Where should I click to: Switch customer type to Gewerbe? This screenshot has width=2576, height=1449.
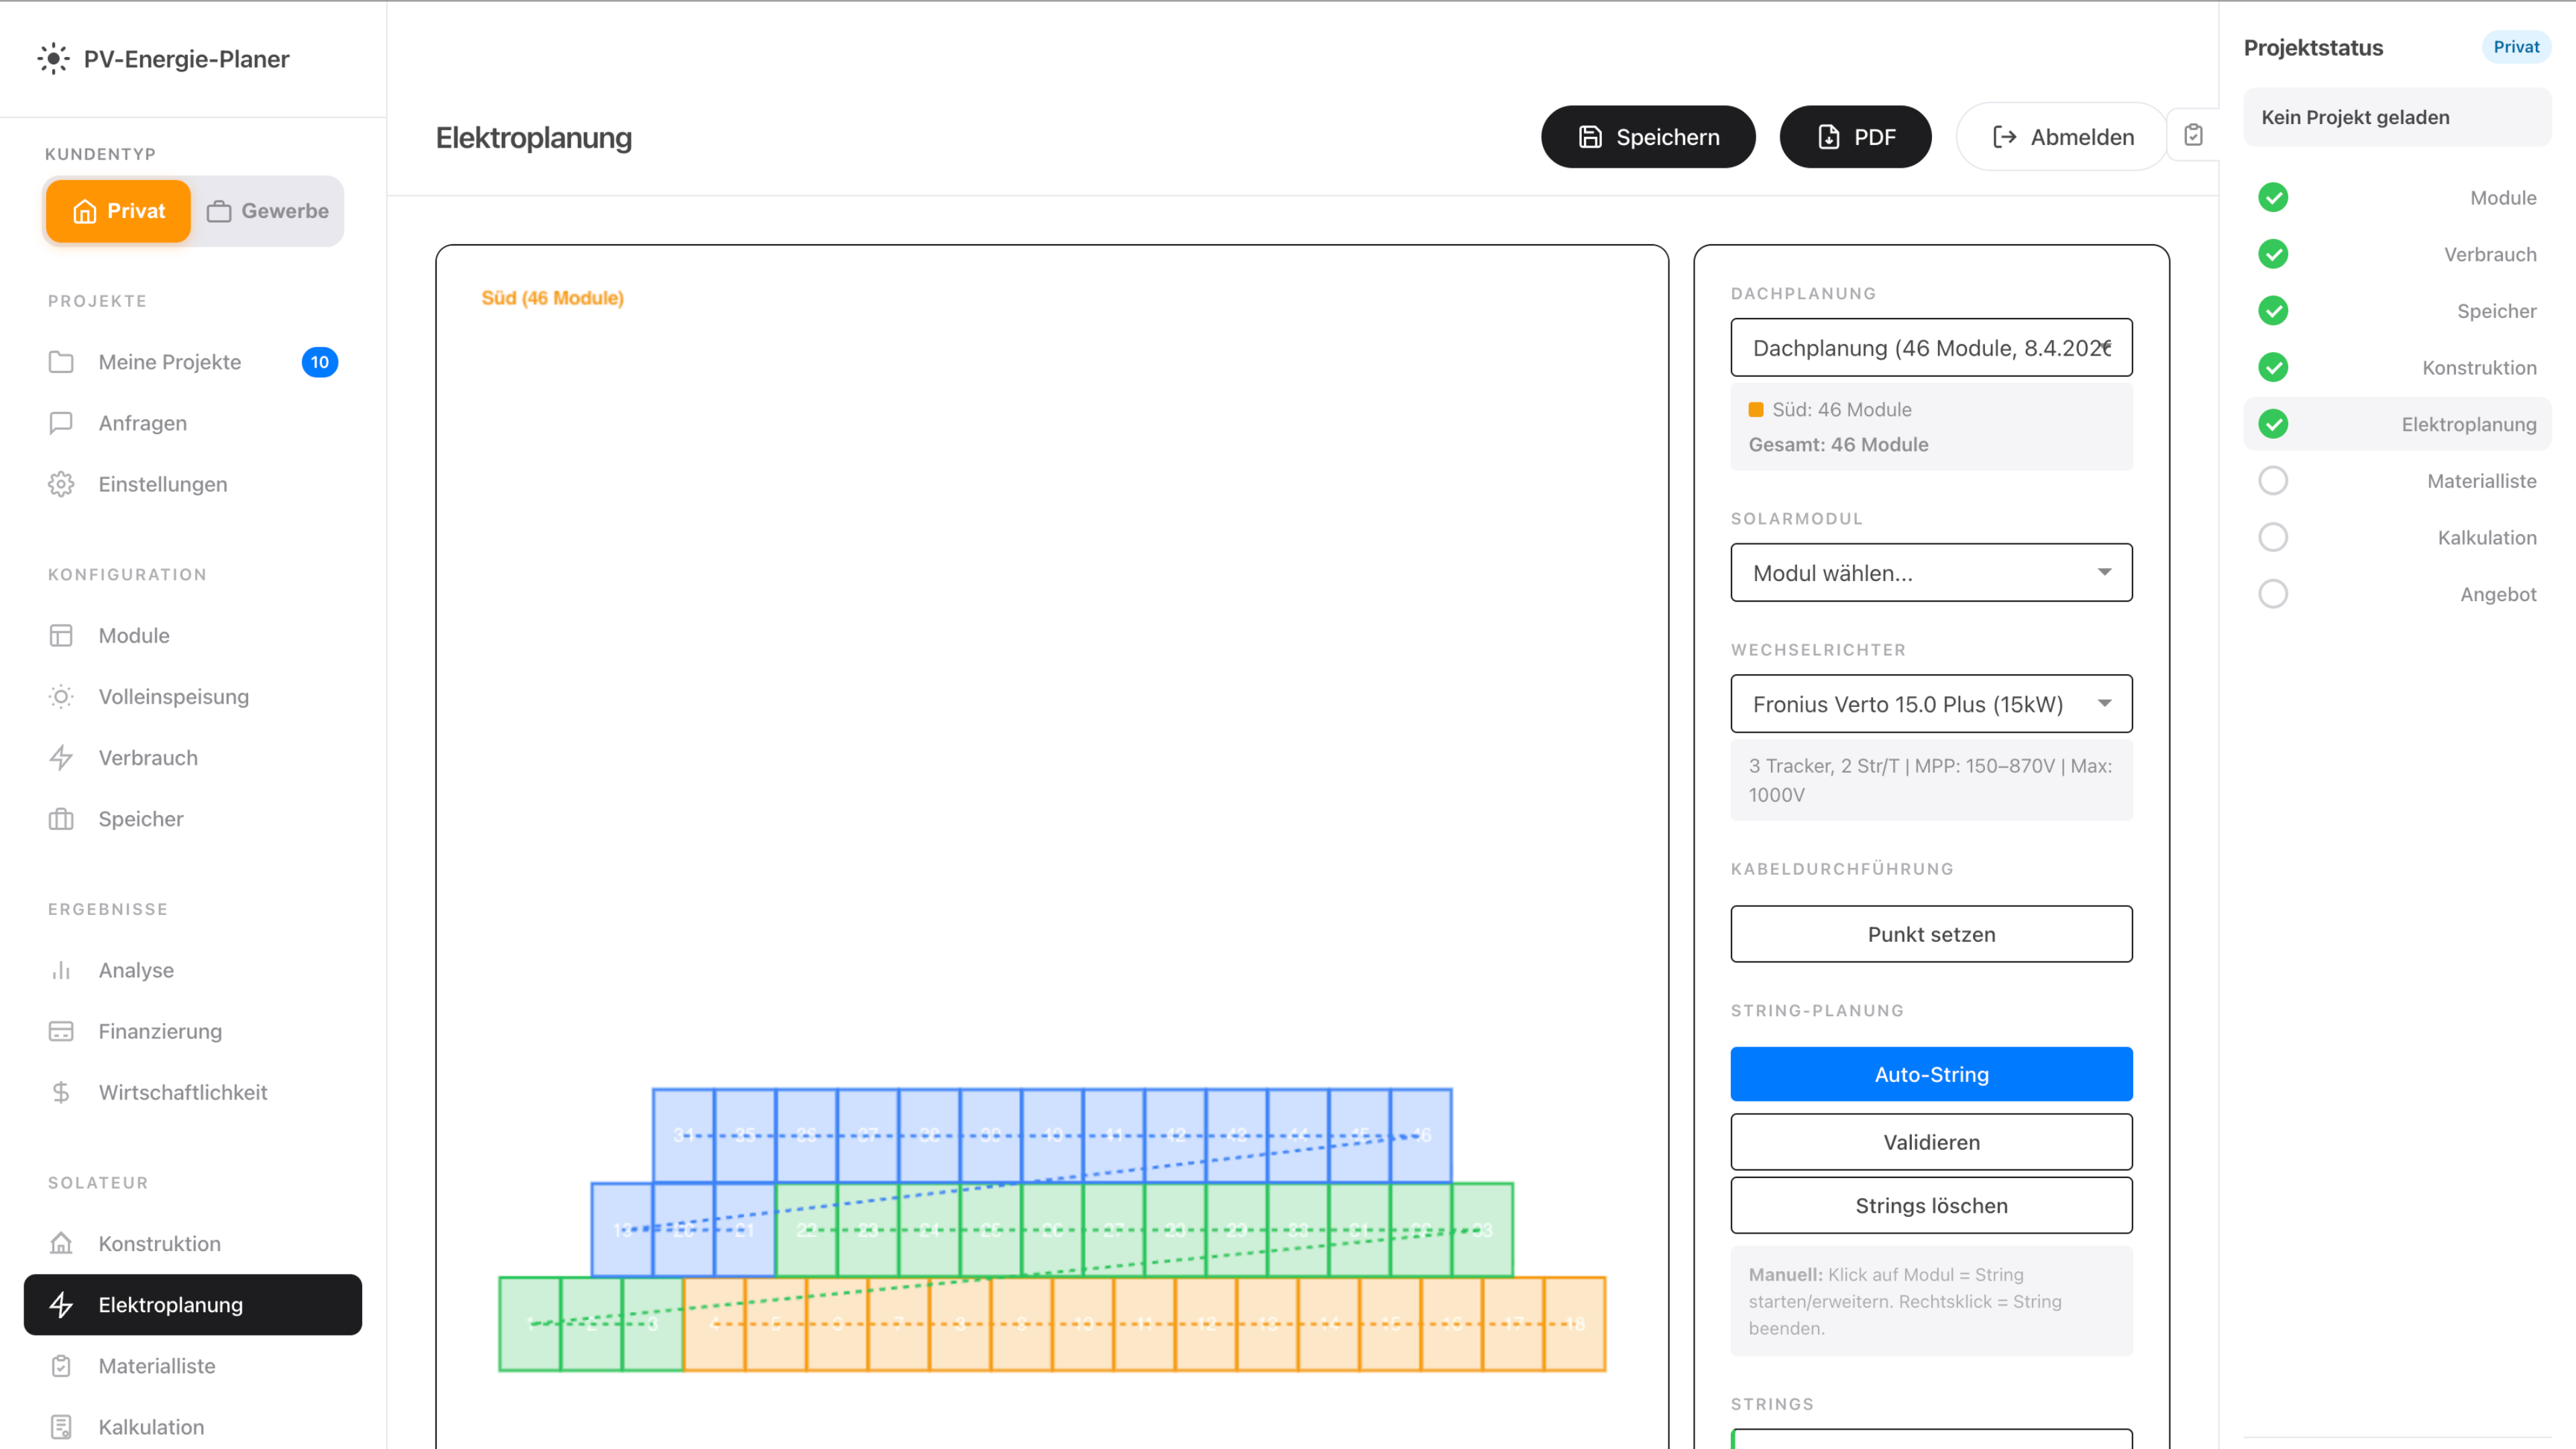click(268, 211)
